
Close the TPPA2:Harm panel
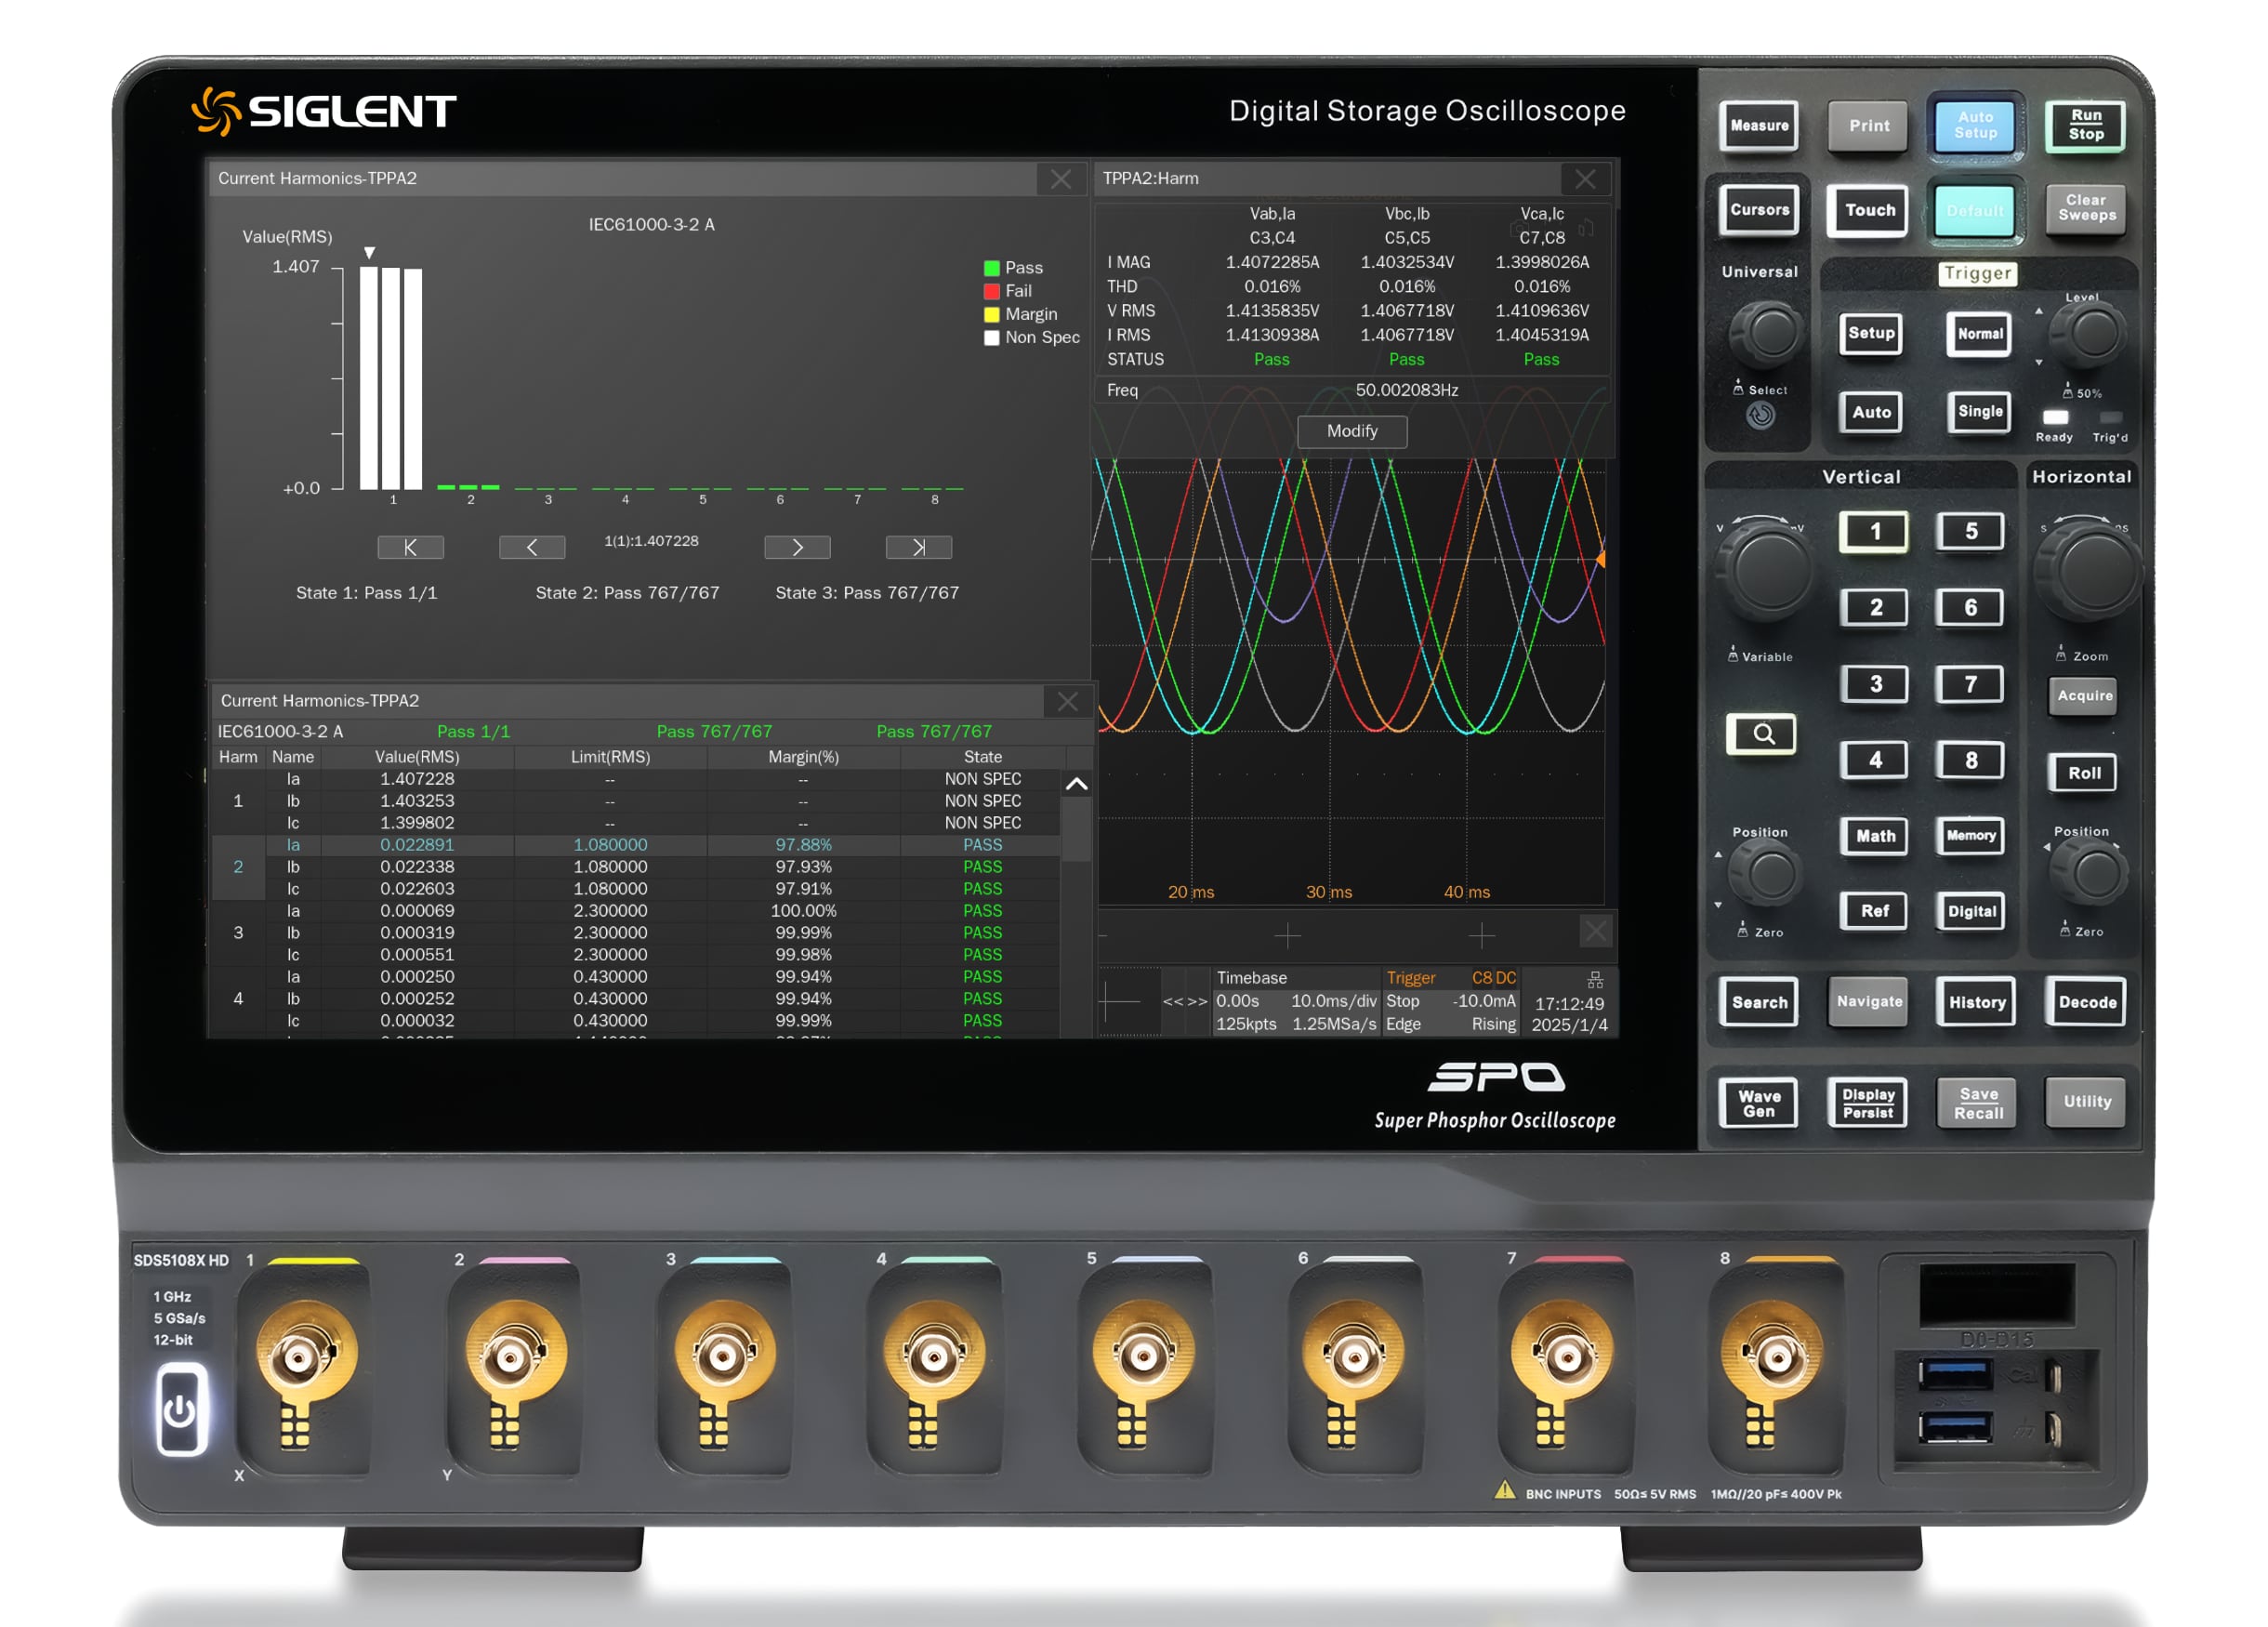(x=1584, y=179)
